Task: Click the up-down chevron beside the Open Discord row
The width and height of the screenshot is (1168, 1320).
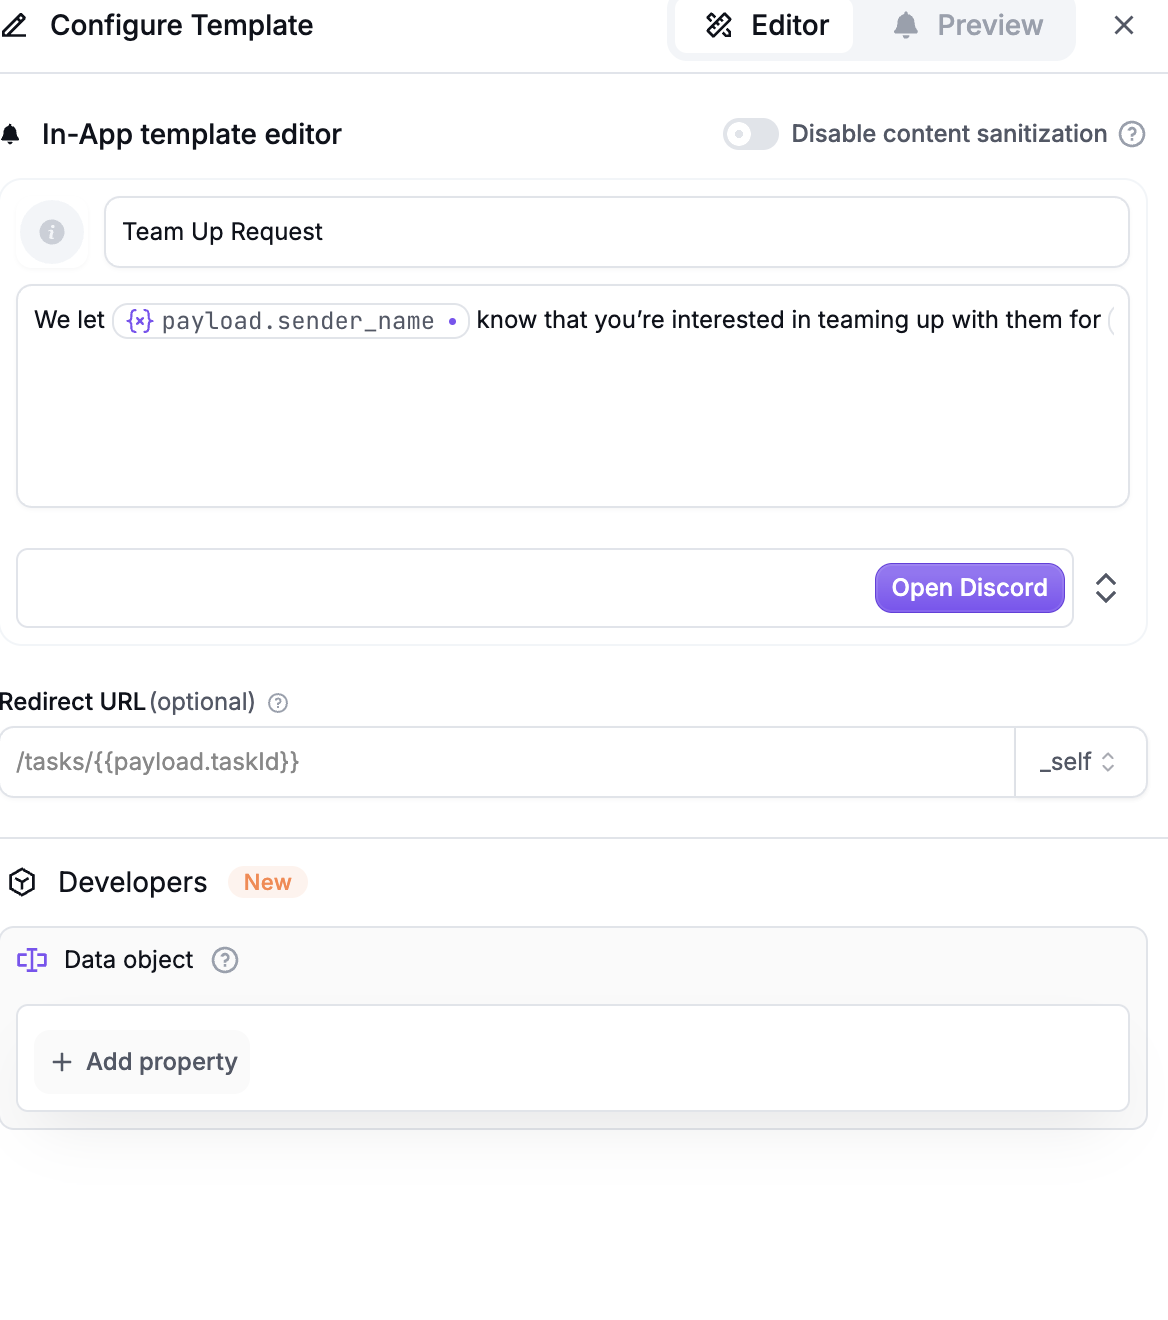Action: click(x=1105, y=588)
